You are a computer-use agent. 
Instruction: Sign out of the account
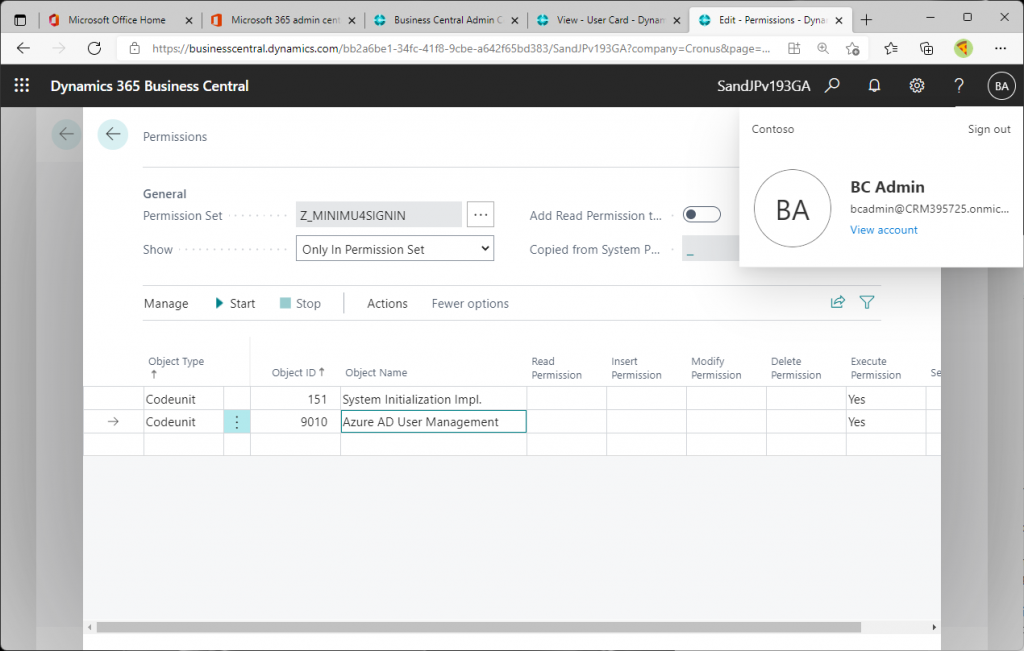click(x=989, y=129)
